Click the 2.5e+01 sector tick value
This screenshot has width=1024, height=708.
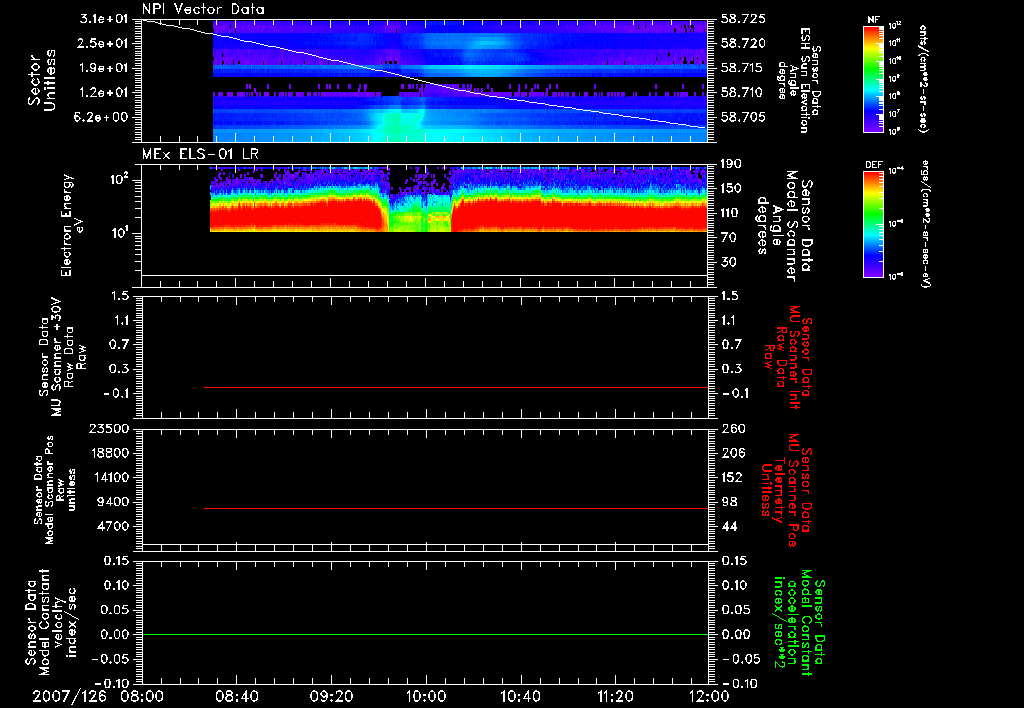(104, 43)
